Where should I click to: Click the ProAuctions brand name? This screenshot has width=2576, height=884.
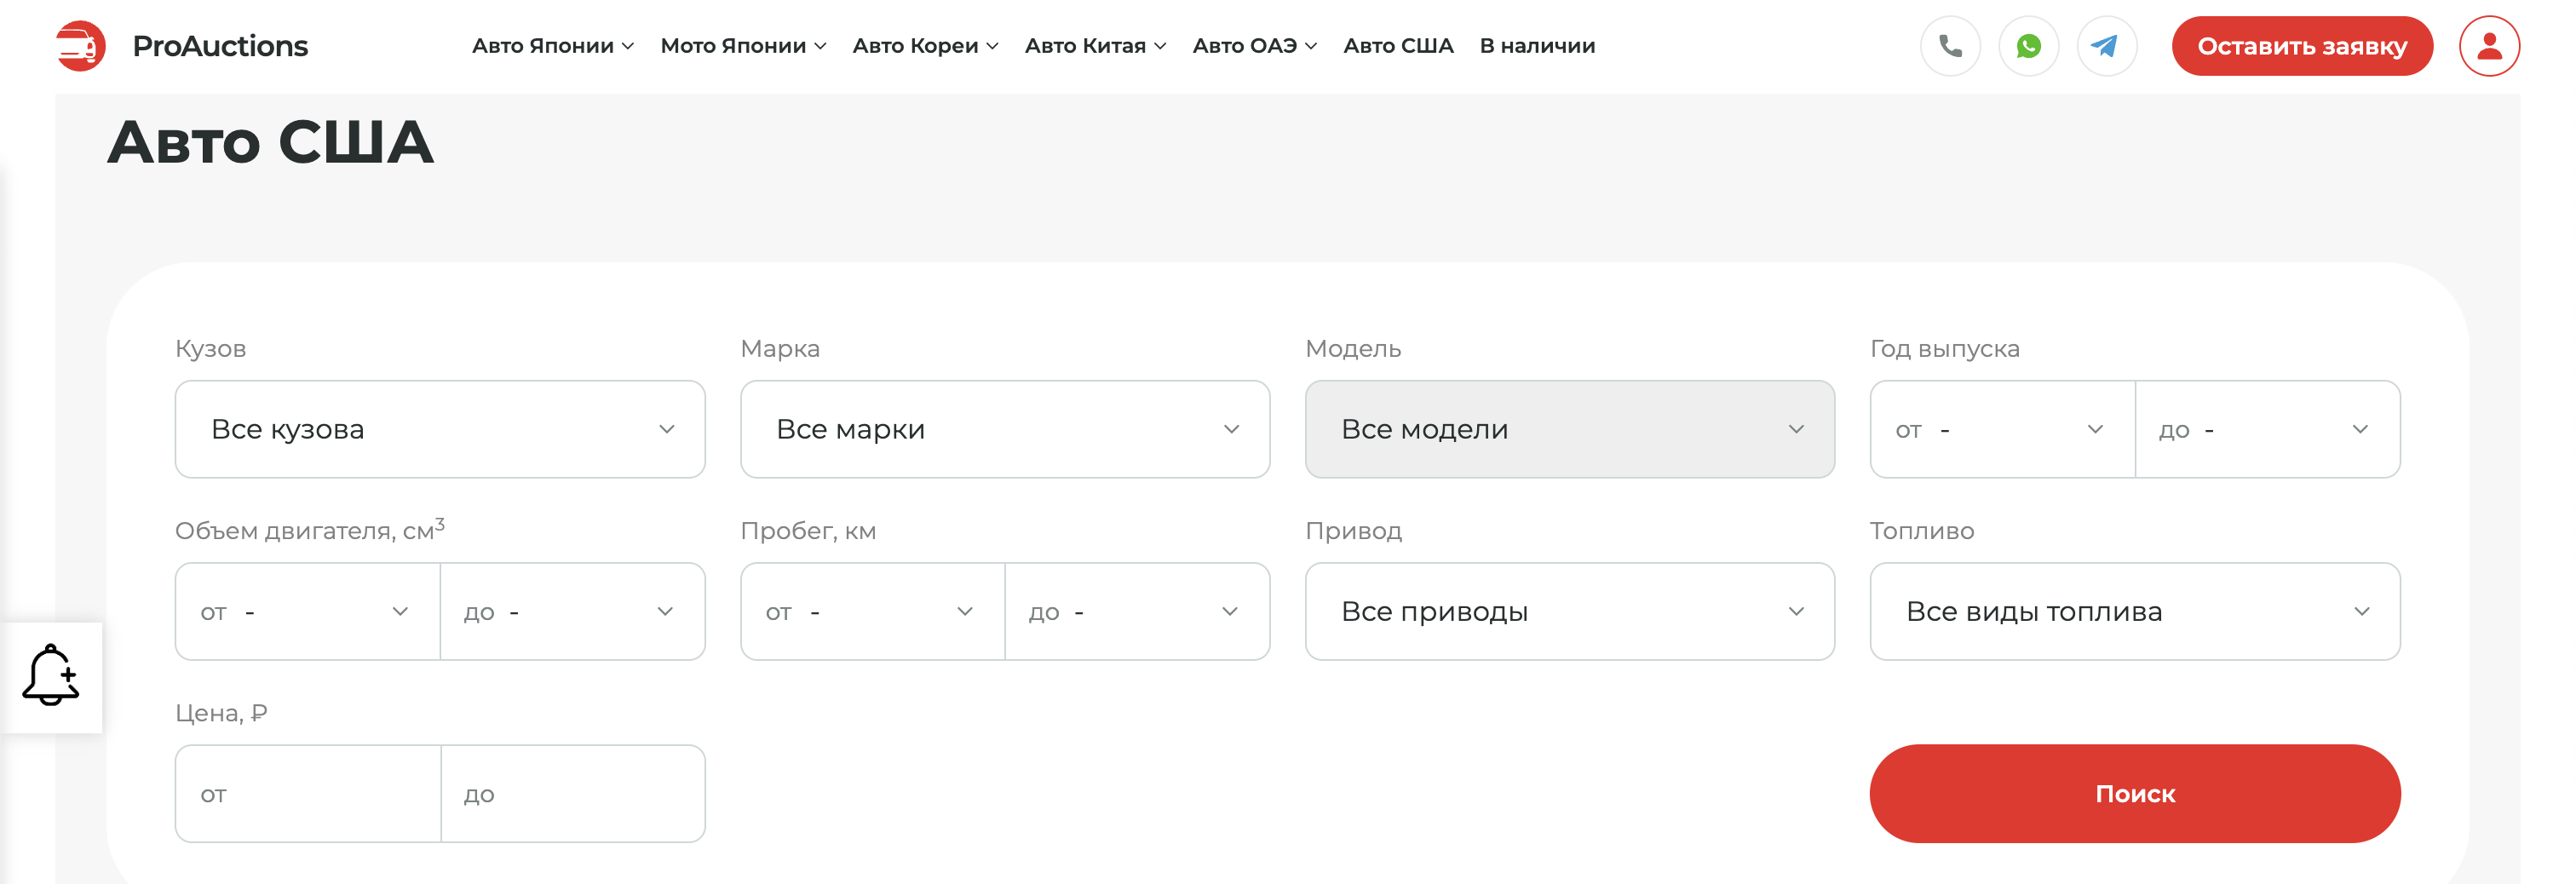pos(220,46)
